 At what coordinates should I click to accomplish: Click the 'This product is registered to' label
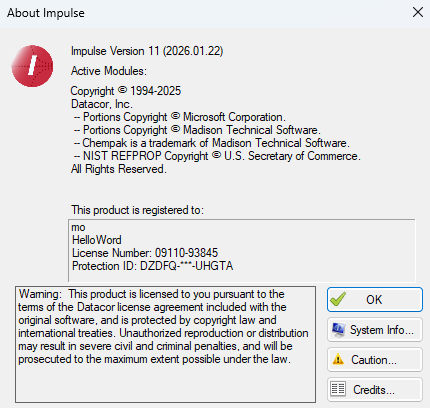coord(137,210)
